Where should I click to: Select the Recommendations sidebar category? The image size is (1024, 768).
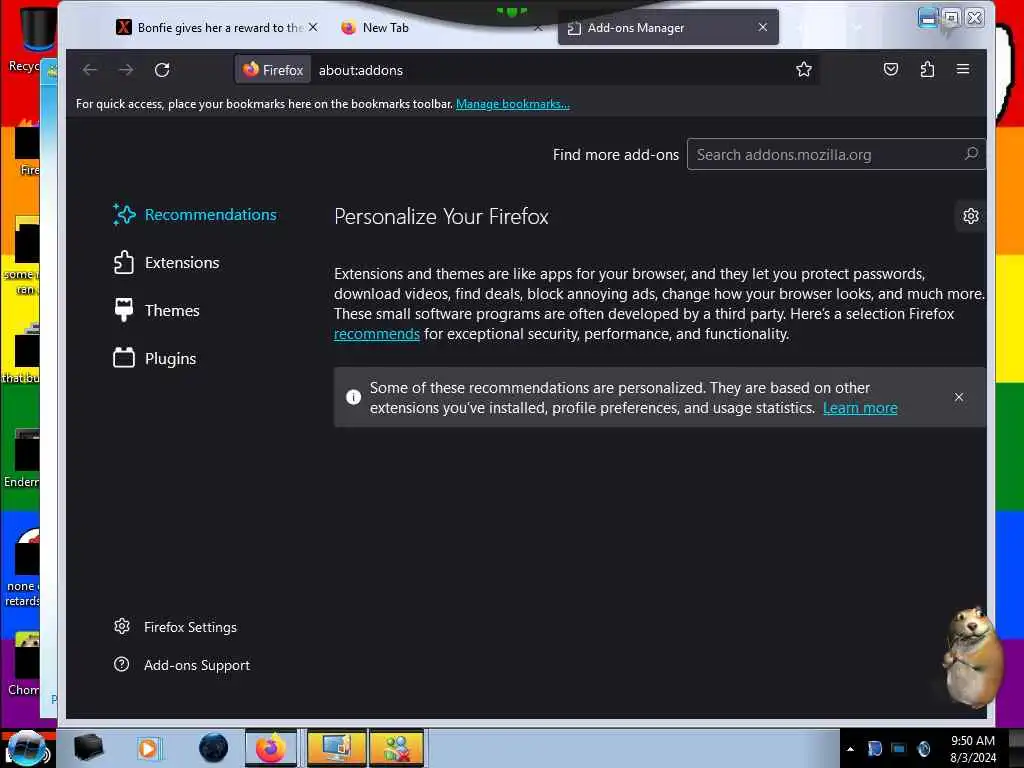click(x=195, y=215)
